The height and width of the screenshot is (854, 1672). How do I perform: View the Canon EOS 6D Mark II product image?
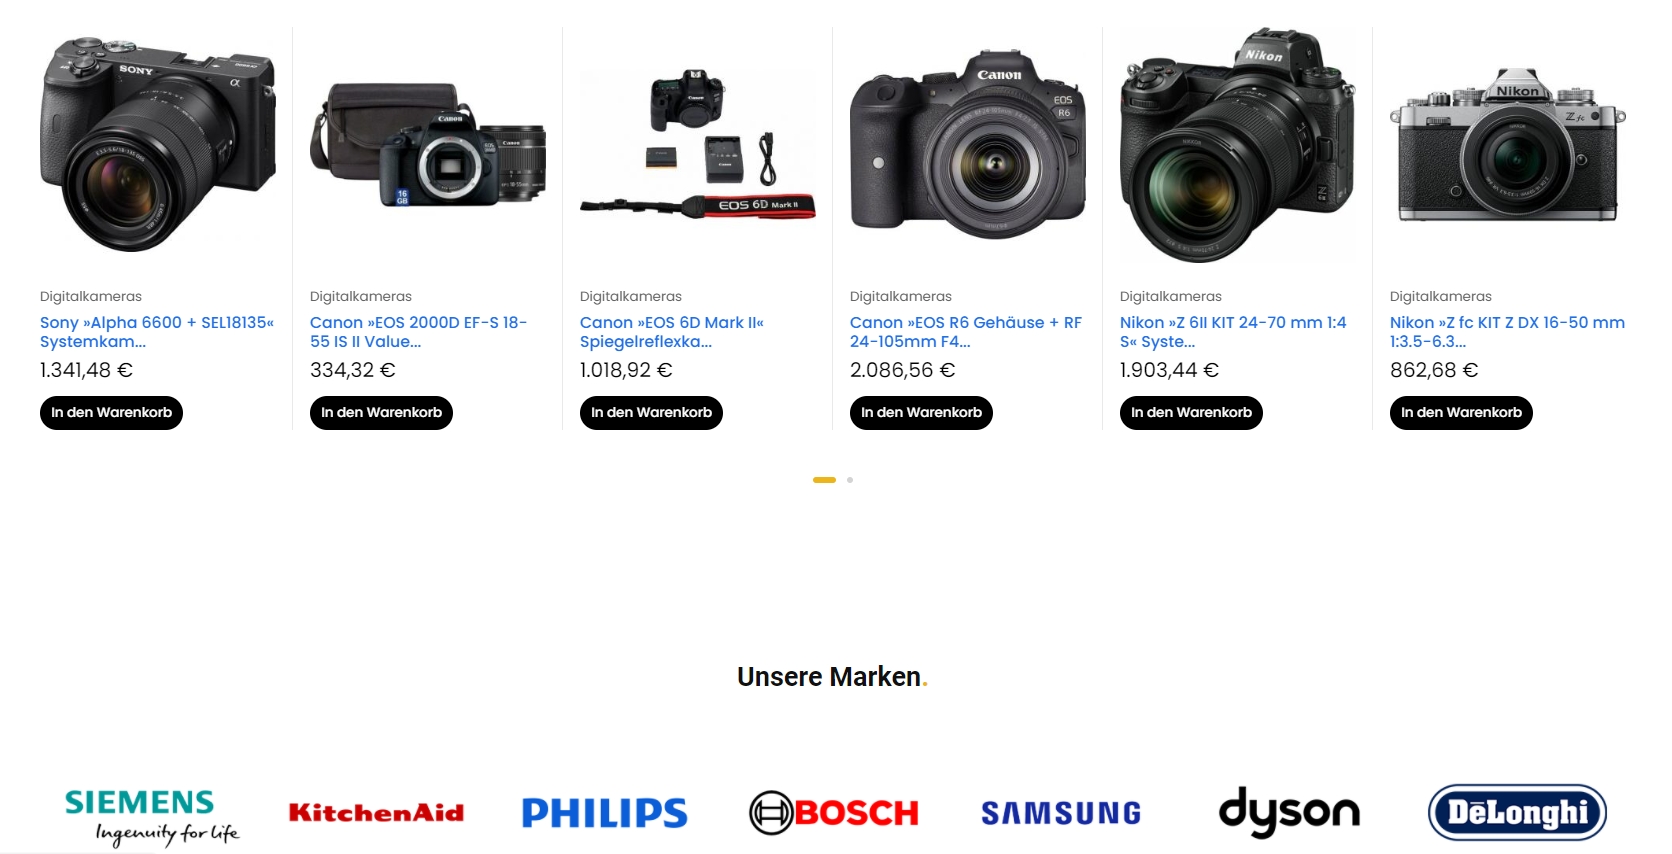click(x=698, y=145)
